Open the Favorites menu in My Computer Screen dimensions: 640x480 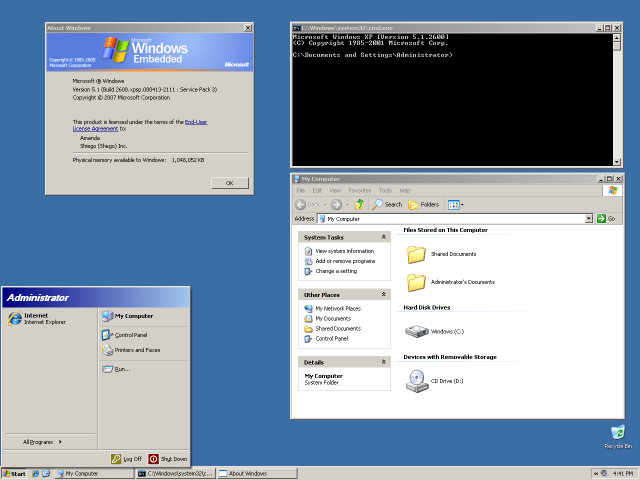click(x=360, y=191)
